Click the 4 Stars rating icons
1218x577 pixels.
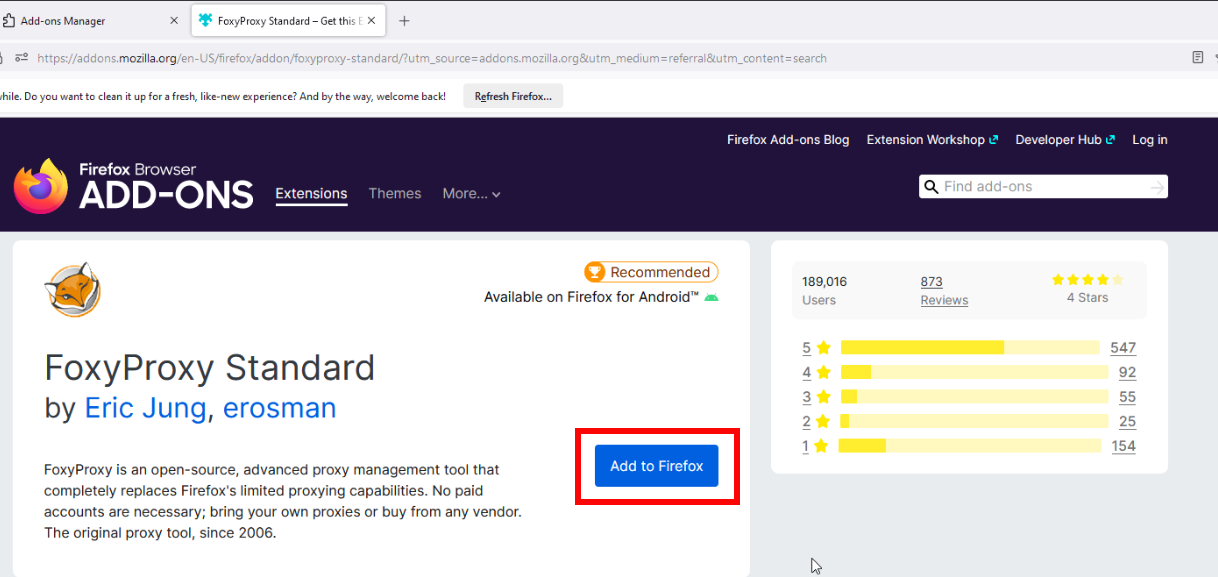coord(1087,280)
